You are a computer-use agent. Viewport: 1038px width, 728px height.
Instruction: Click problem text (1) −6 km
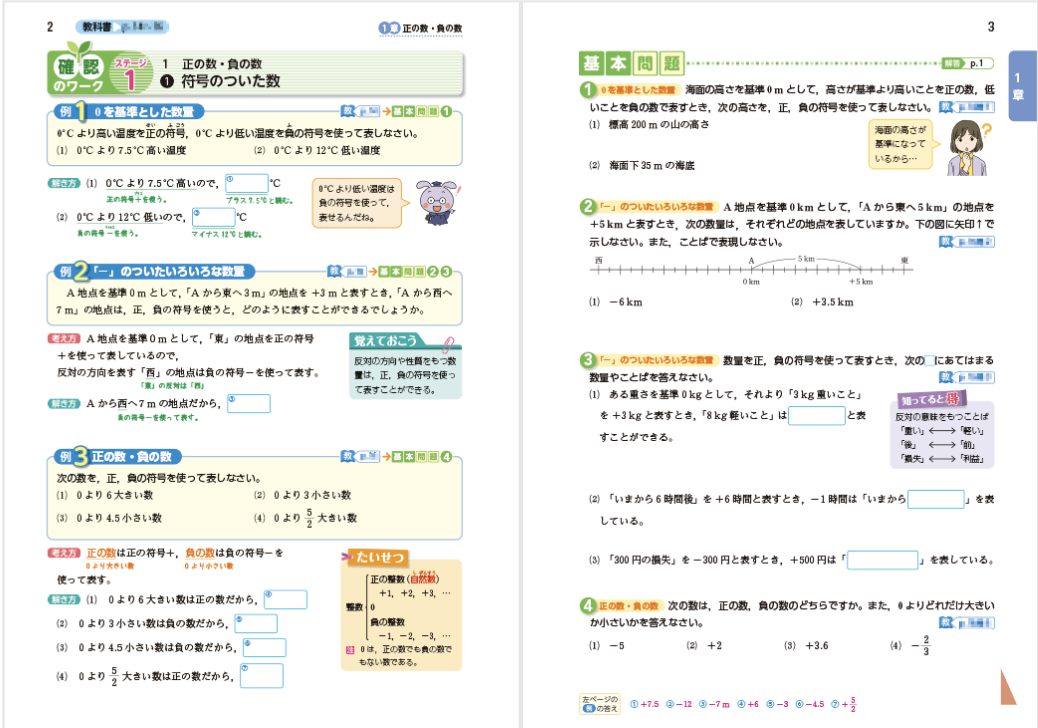(616, 302)
